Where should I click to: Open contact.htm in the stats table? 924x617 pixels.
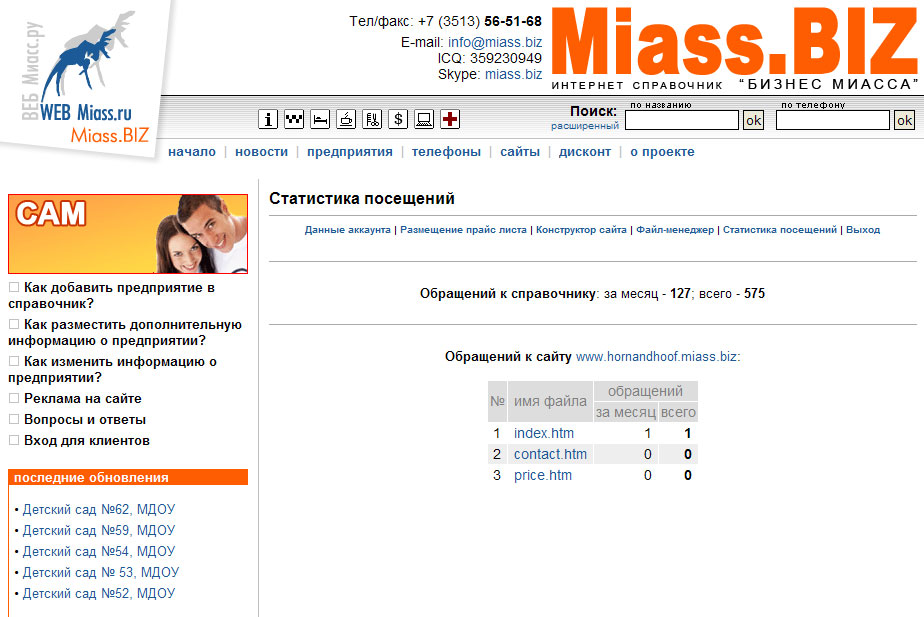pos(550,454)
